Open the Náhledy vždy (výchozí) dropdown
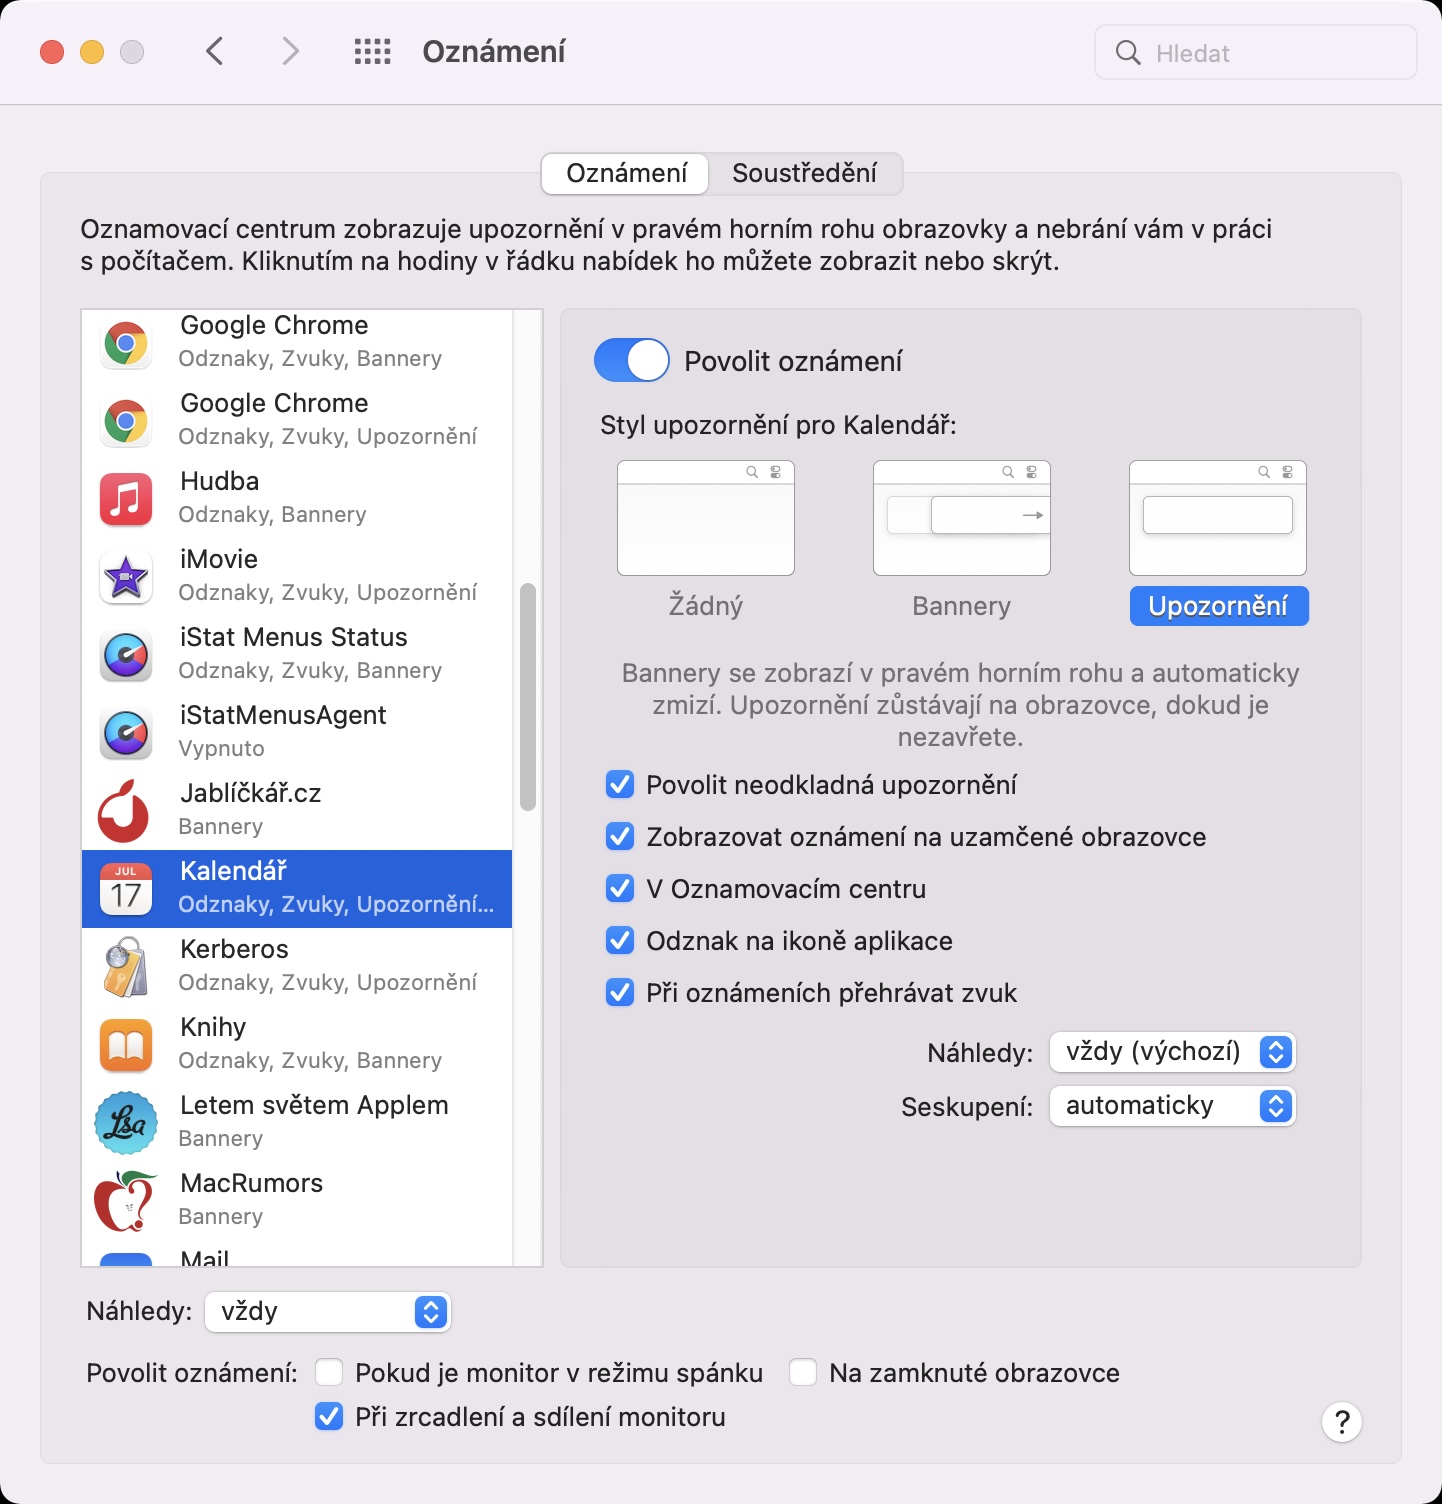 pyautogui.click(x=1172, y=1052)
